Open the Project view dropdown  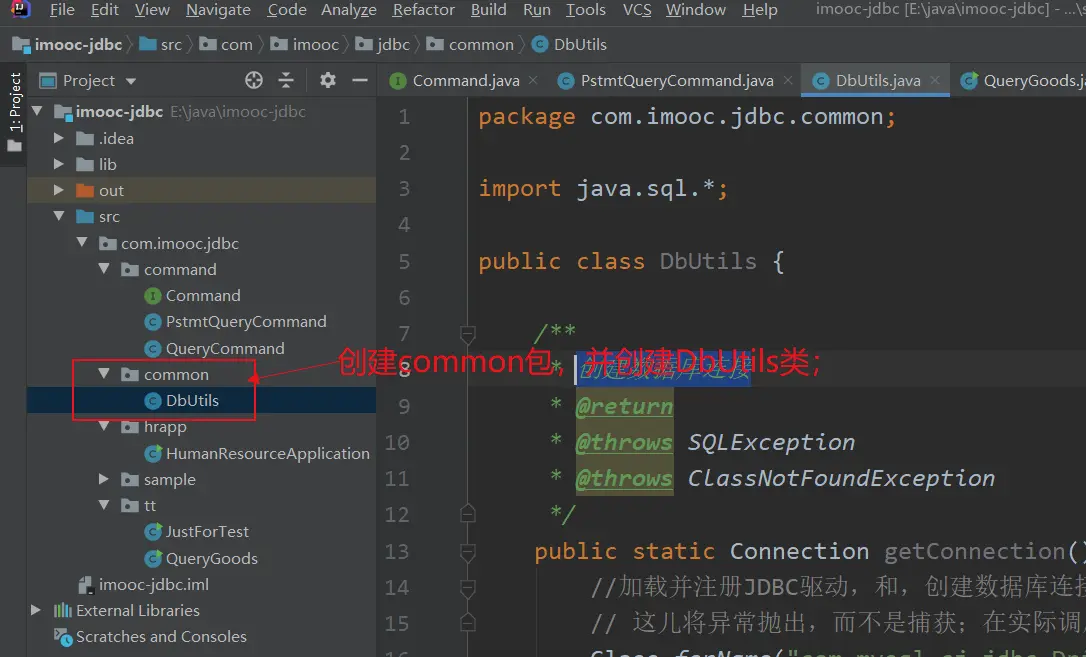[x=131, y=81]
